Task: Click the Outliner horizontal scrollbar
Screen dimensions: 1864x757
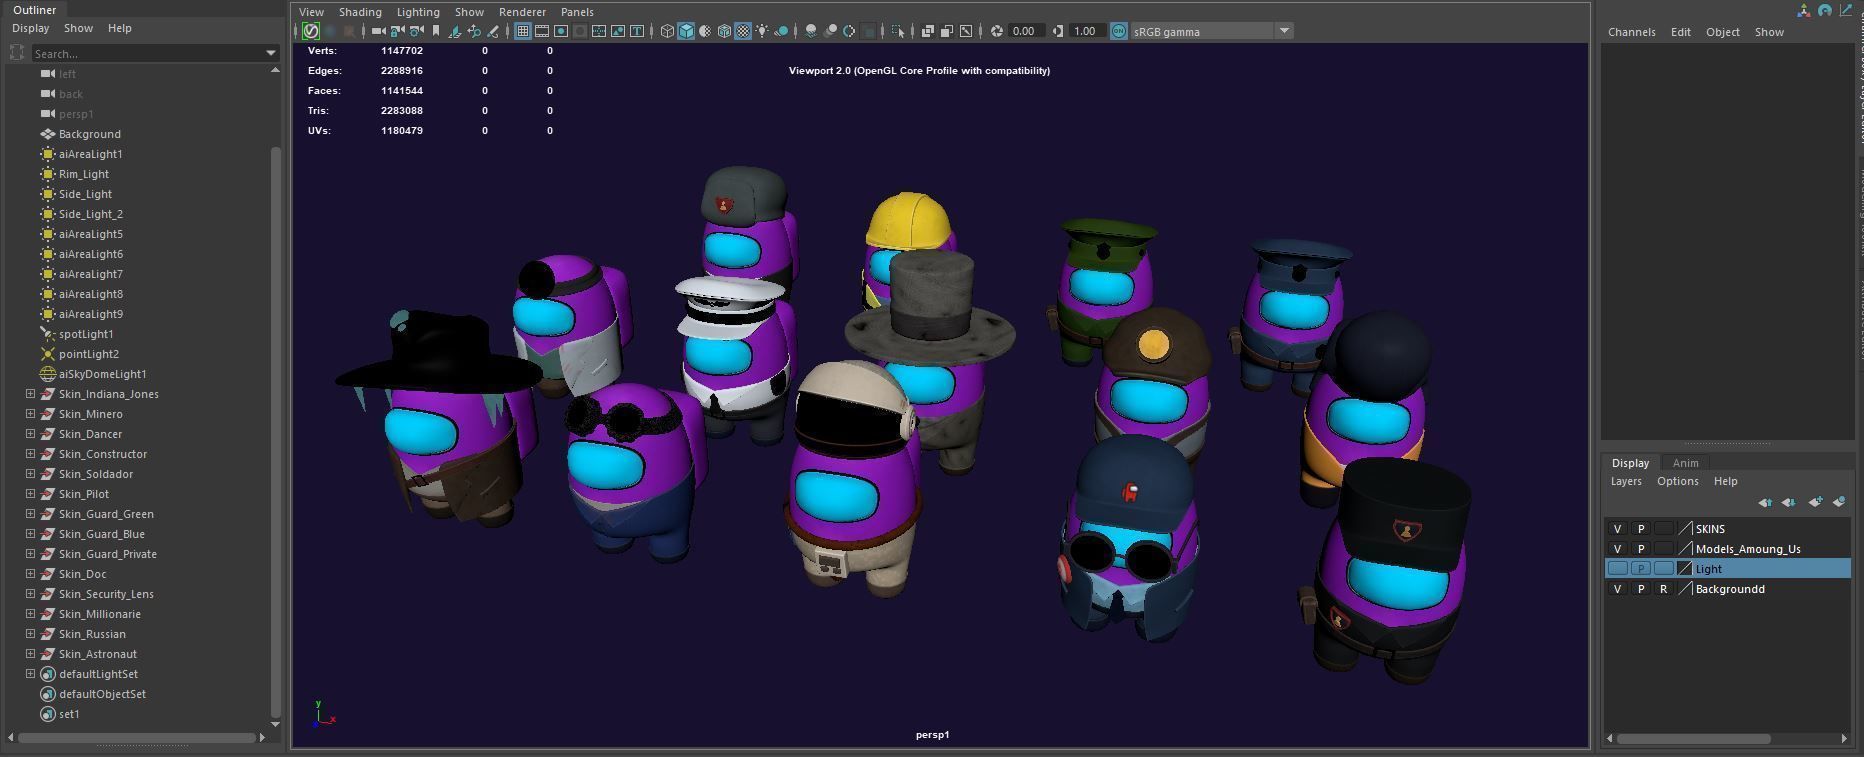Action: click(137, 738)
